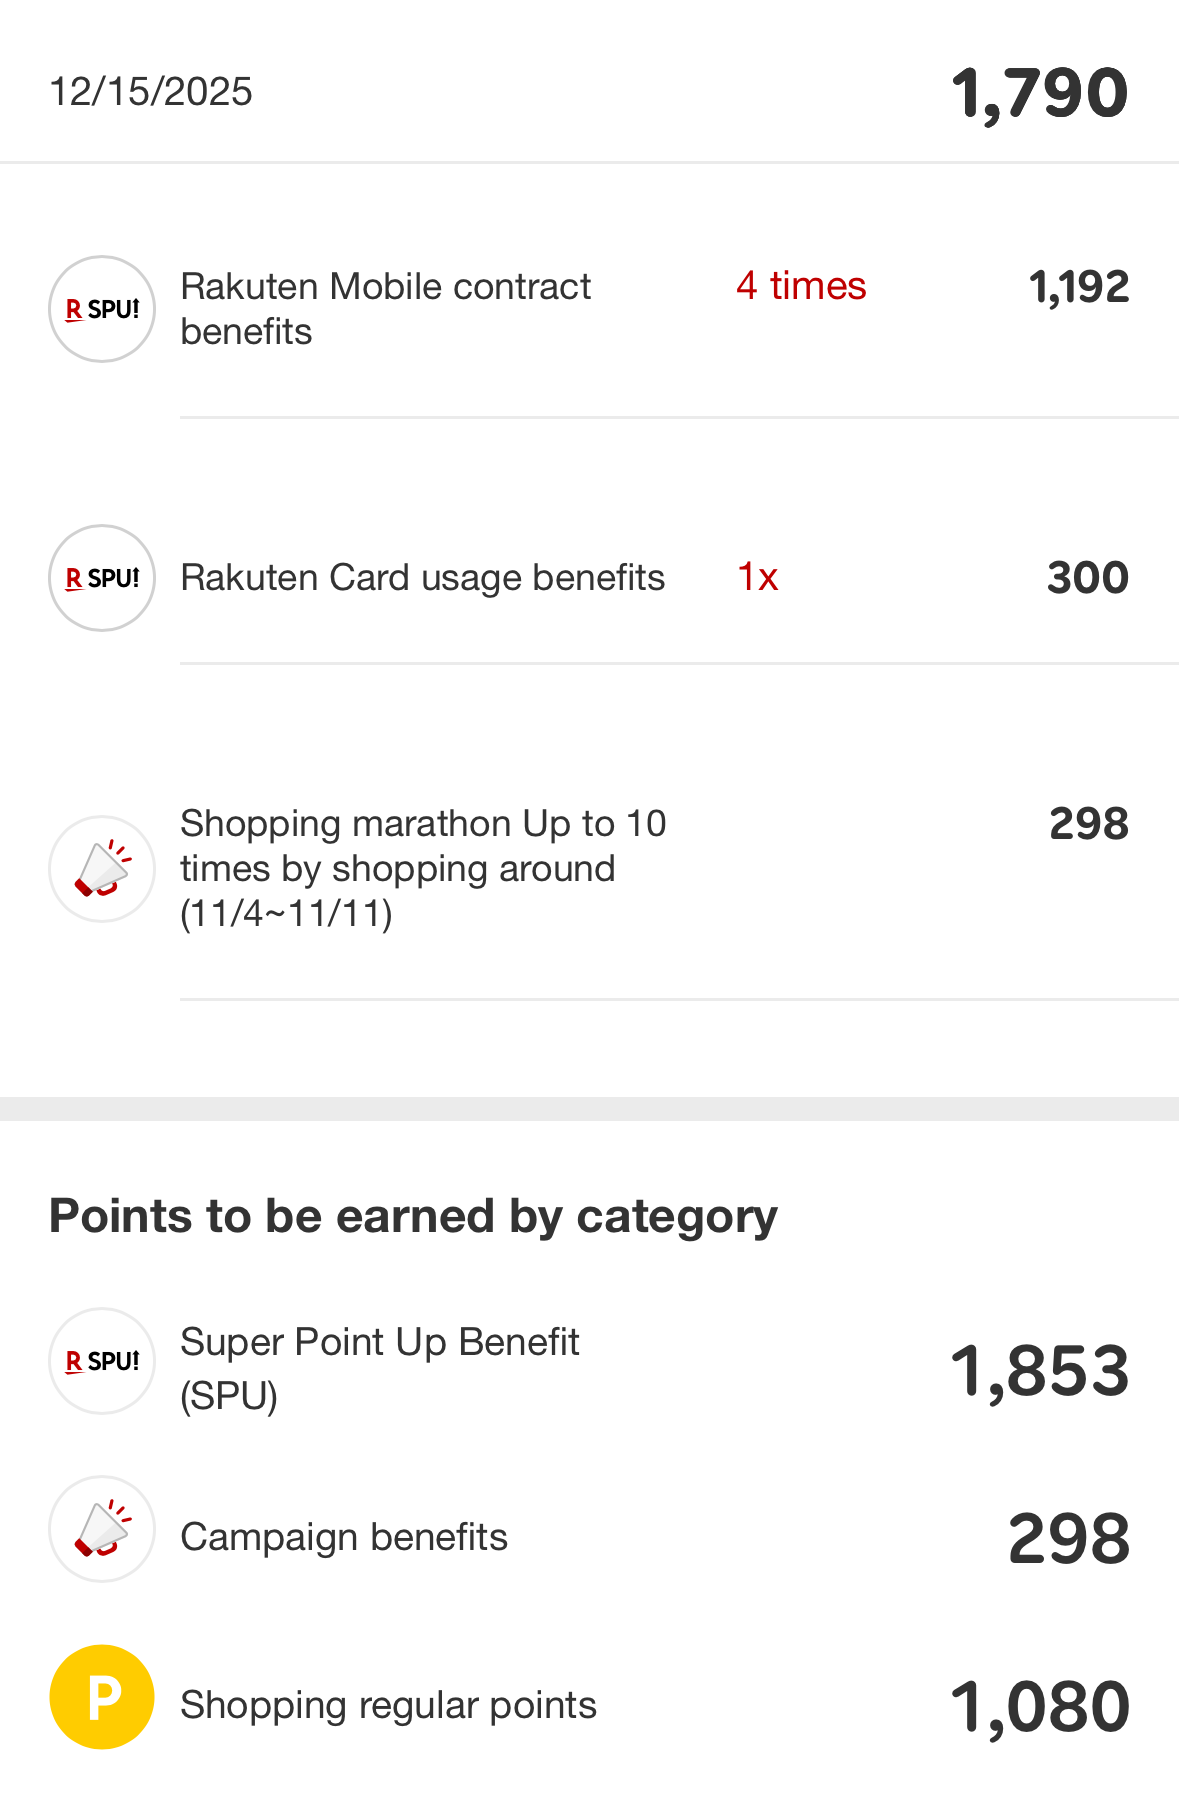Tap the megaphone icon beside Shopping marathon
This screenshot has width=1179, height=1808.
(x=102, y=868)
